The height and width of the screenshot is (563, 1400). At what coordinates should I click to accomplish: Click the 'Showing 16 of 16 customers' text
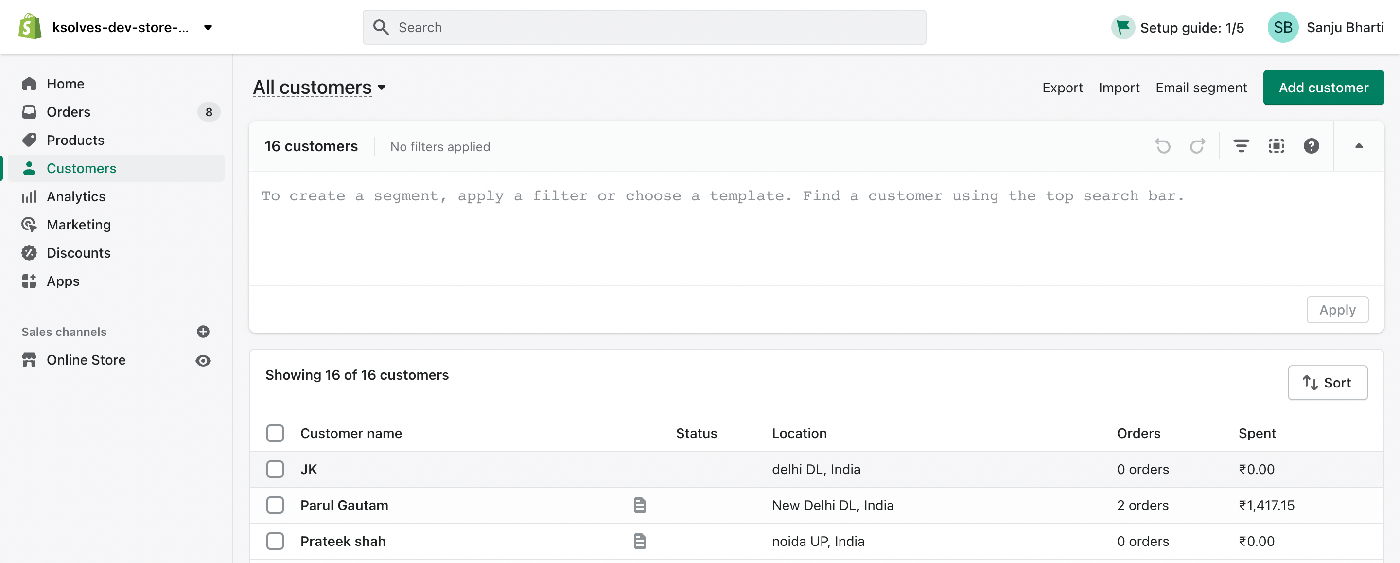(357, 375)
